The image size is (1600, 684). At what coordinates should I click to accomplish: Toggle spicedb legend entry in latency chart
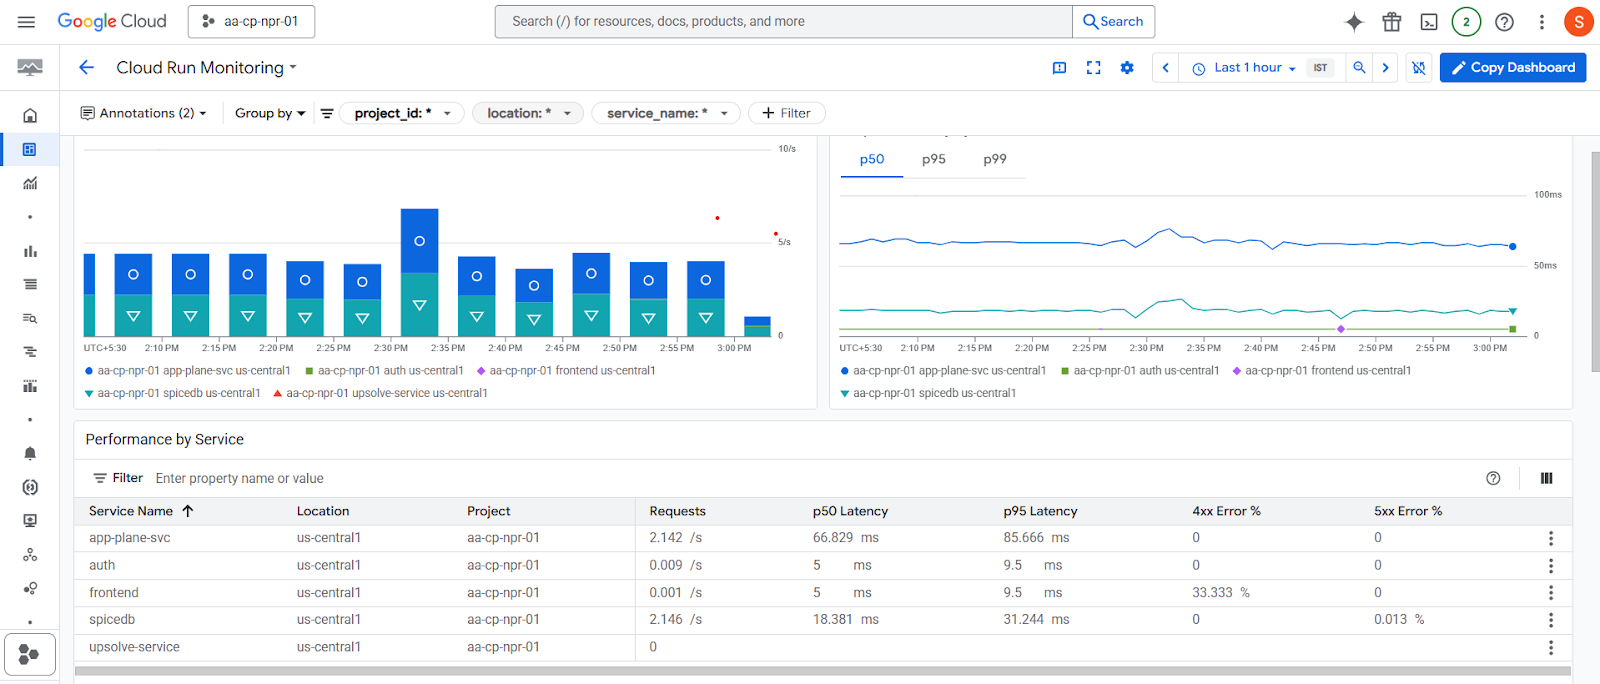point(929,393)
